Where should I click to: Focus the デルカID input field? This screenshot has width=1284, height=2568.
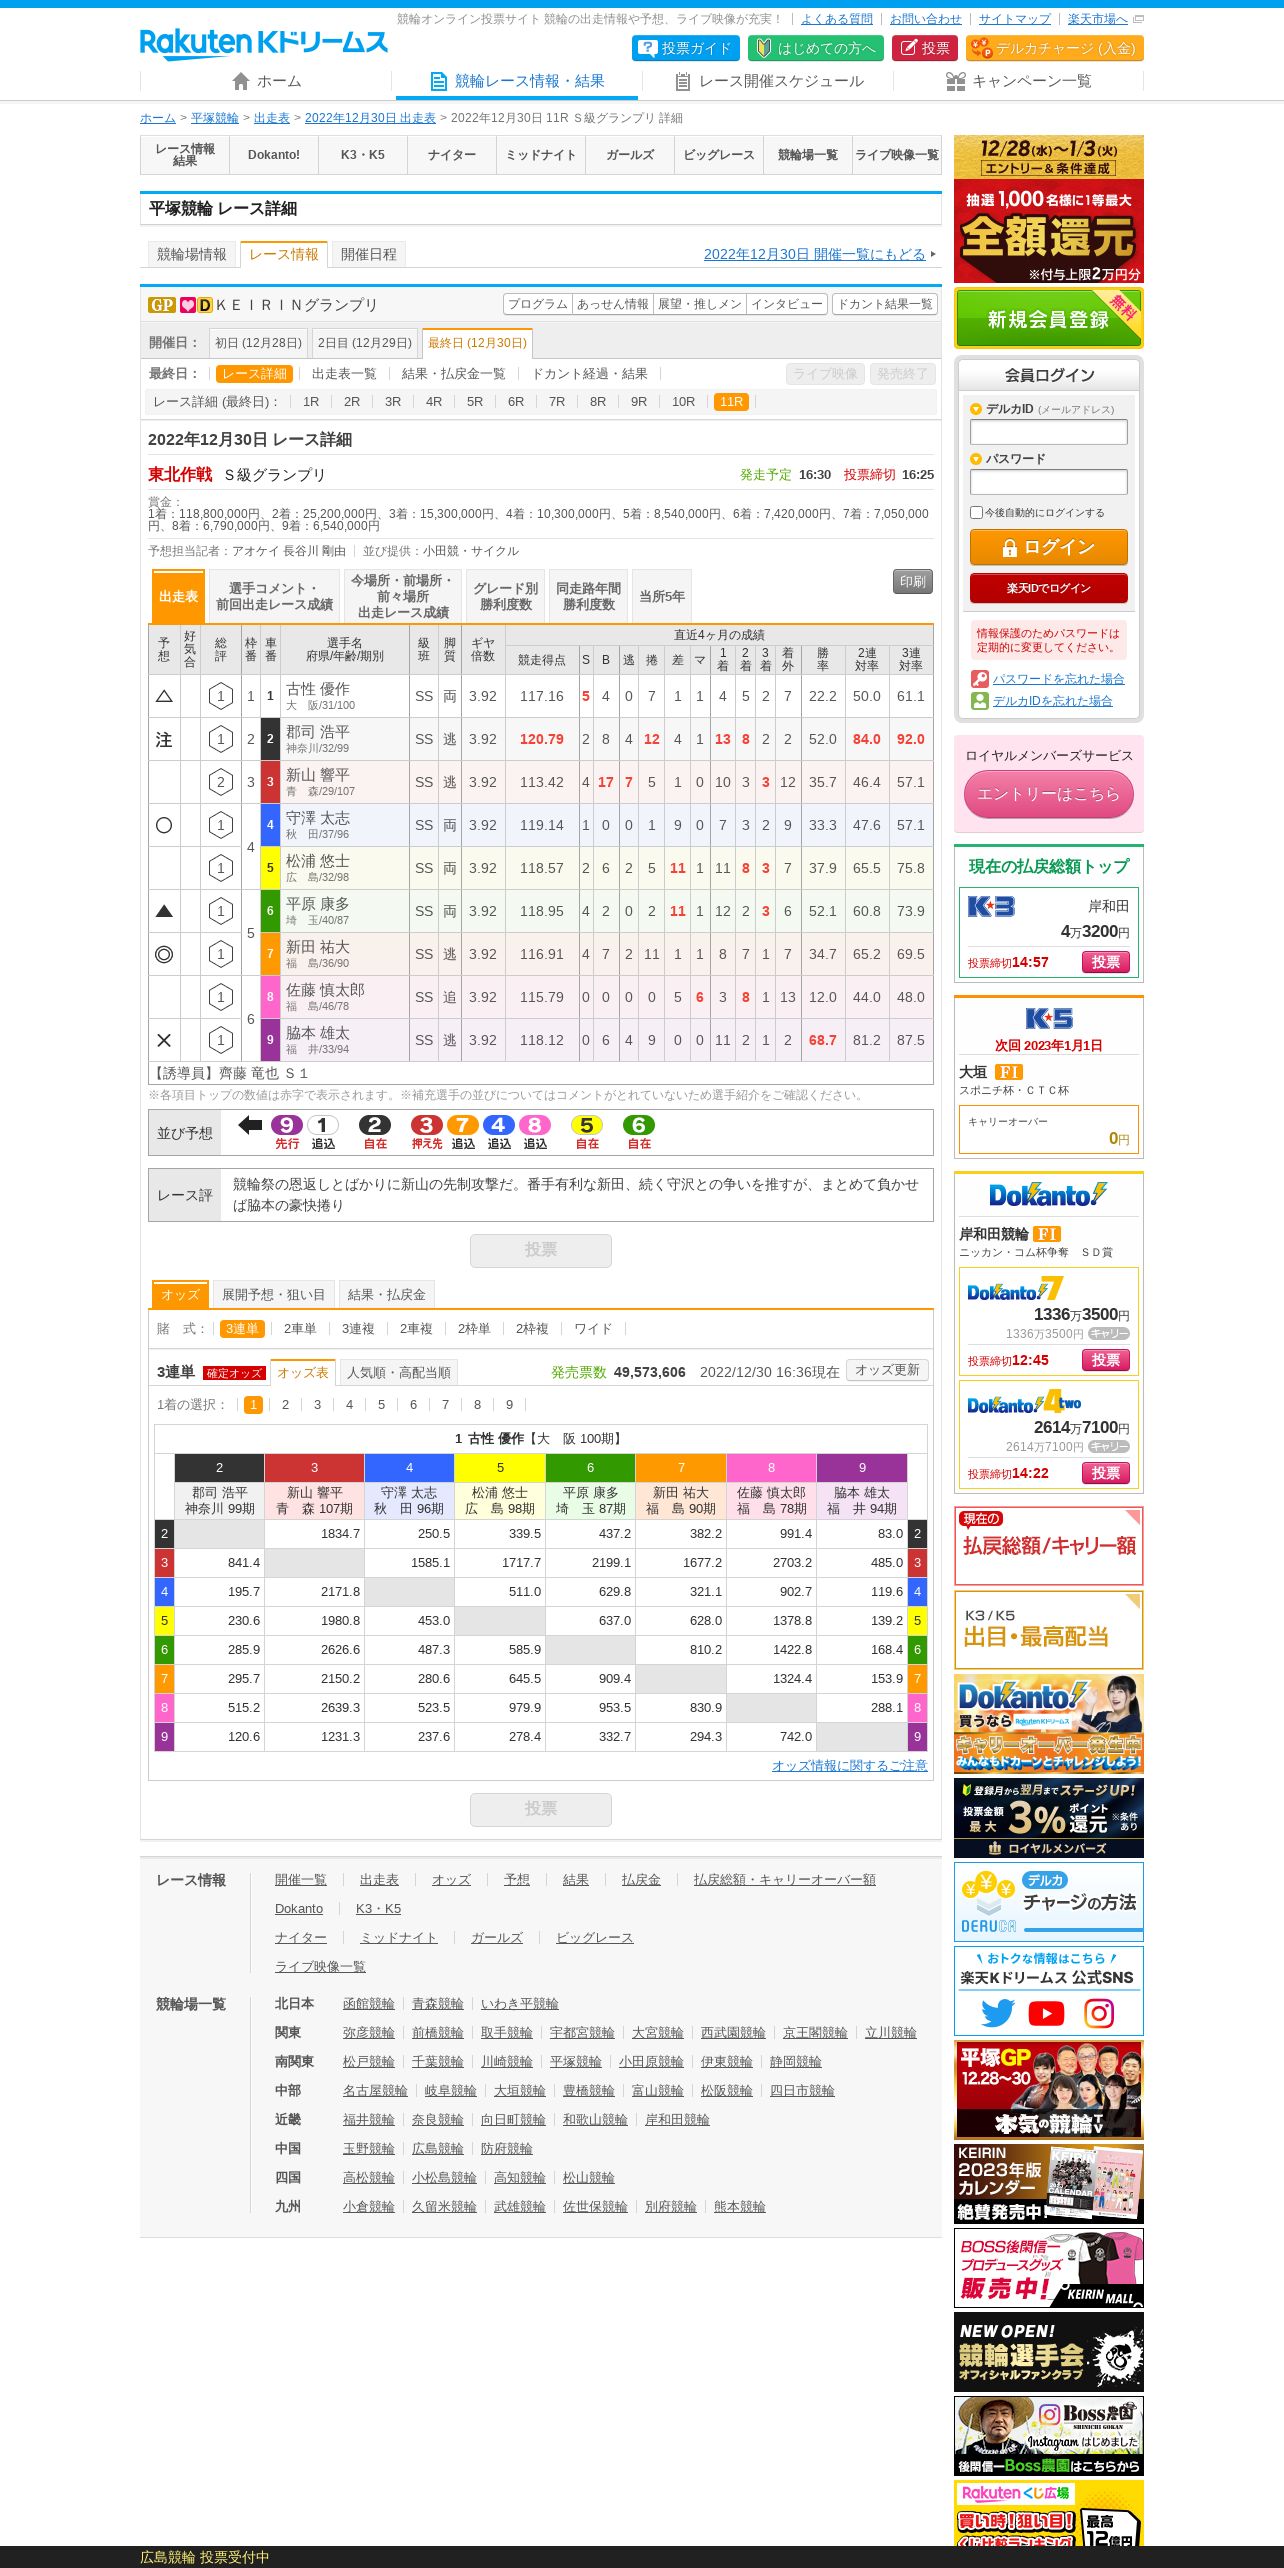[x=1049, y=432]
